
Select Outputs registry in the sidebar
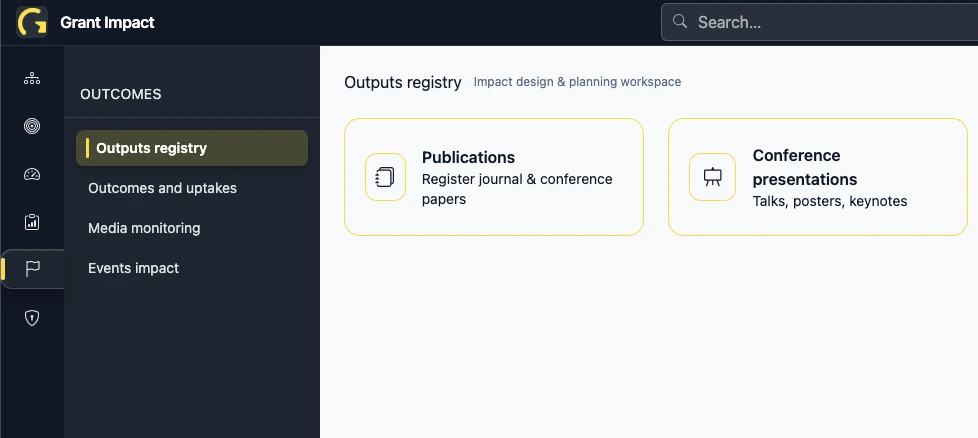[x=192, y=148]
